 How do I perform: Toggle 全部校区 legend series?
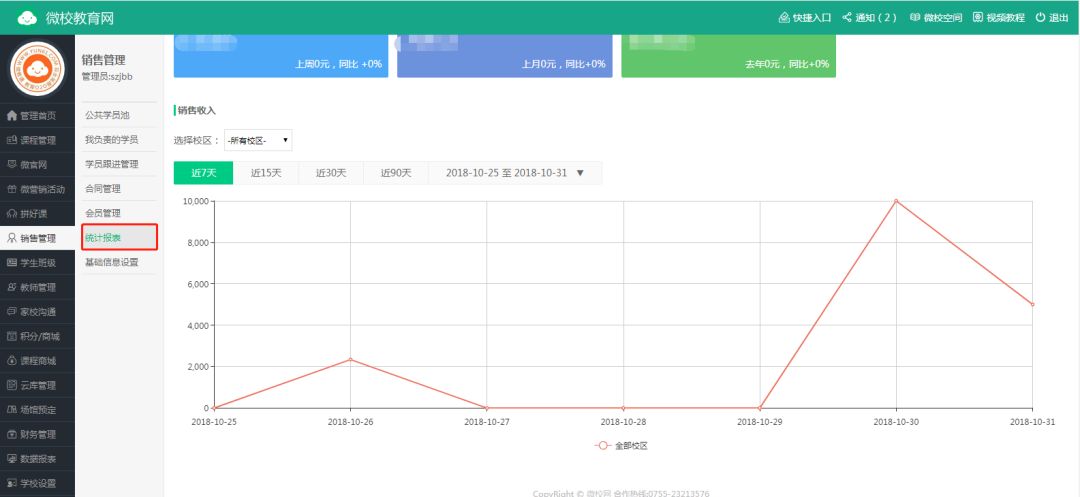tap(621, 445)
